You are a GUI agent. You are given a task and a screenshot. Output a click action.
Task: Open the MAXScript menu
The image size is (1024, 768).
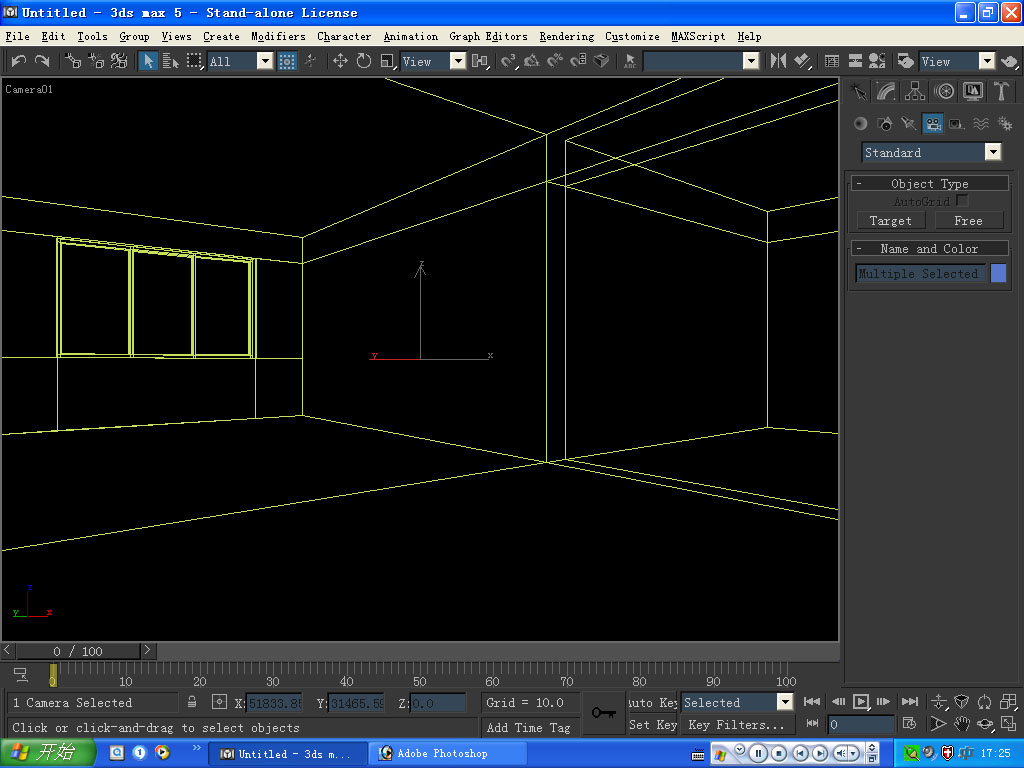[698, 37]
